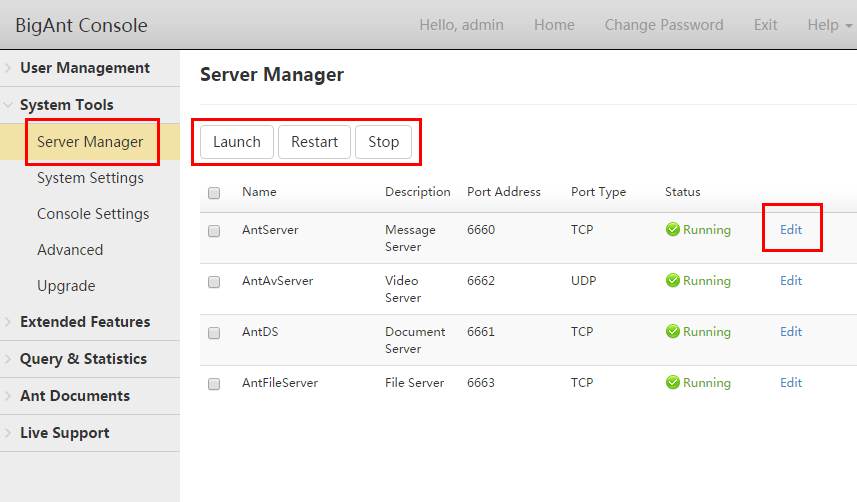Image resolution: width=857 pixels, height=502 pixels.
Task: Open Server Manager in the sidebar
Action: coord(90,142)
